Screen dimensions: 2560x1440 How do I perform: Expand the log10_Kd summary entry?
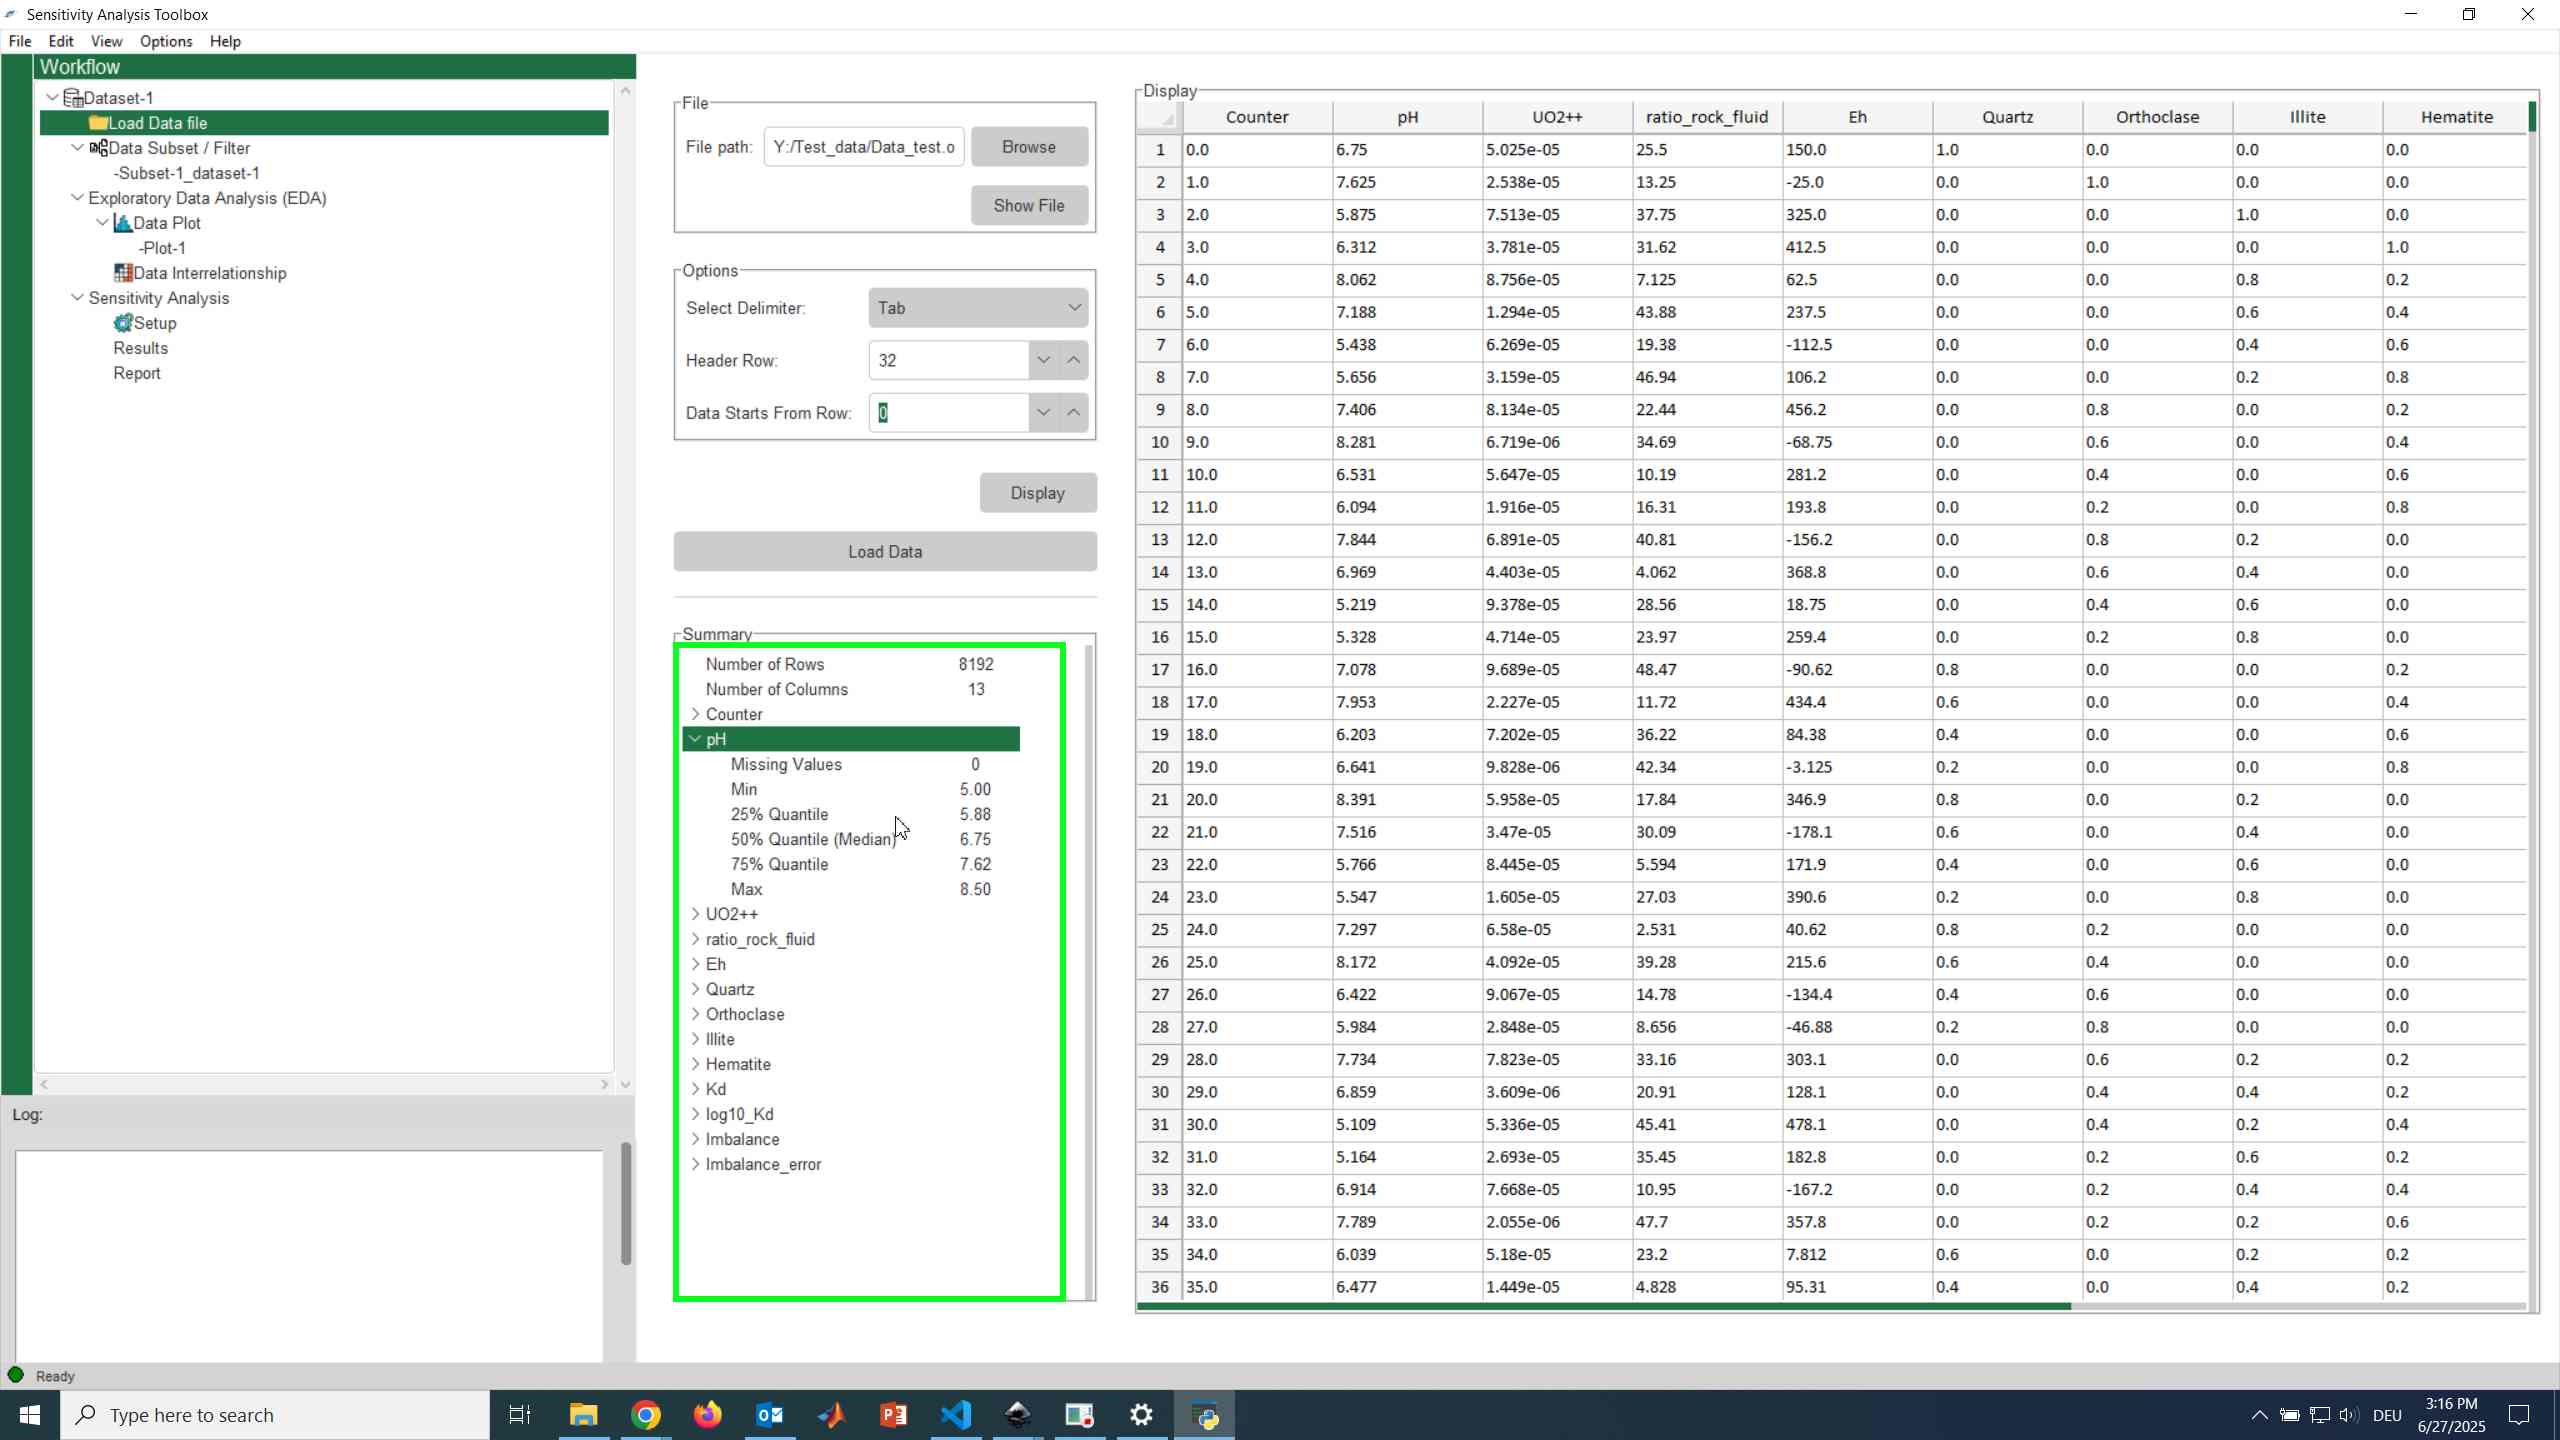(695, 1114)
